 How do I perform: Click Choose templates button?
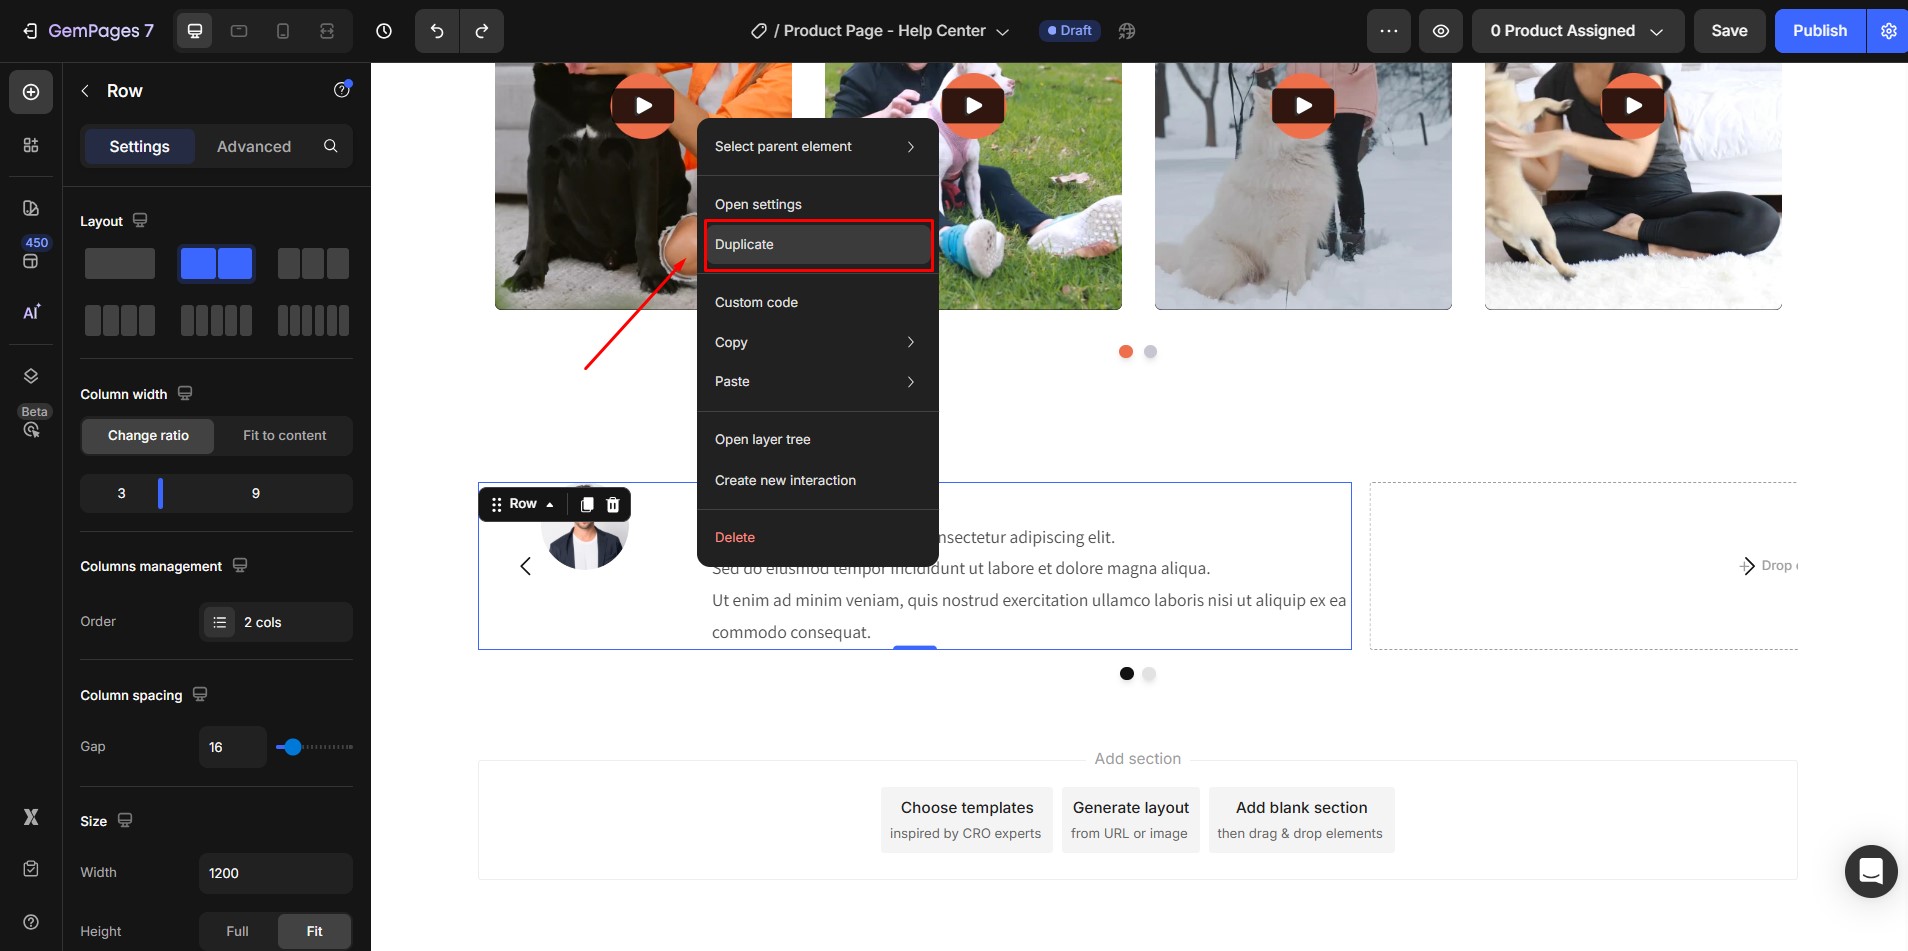coord(966,820)
